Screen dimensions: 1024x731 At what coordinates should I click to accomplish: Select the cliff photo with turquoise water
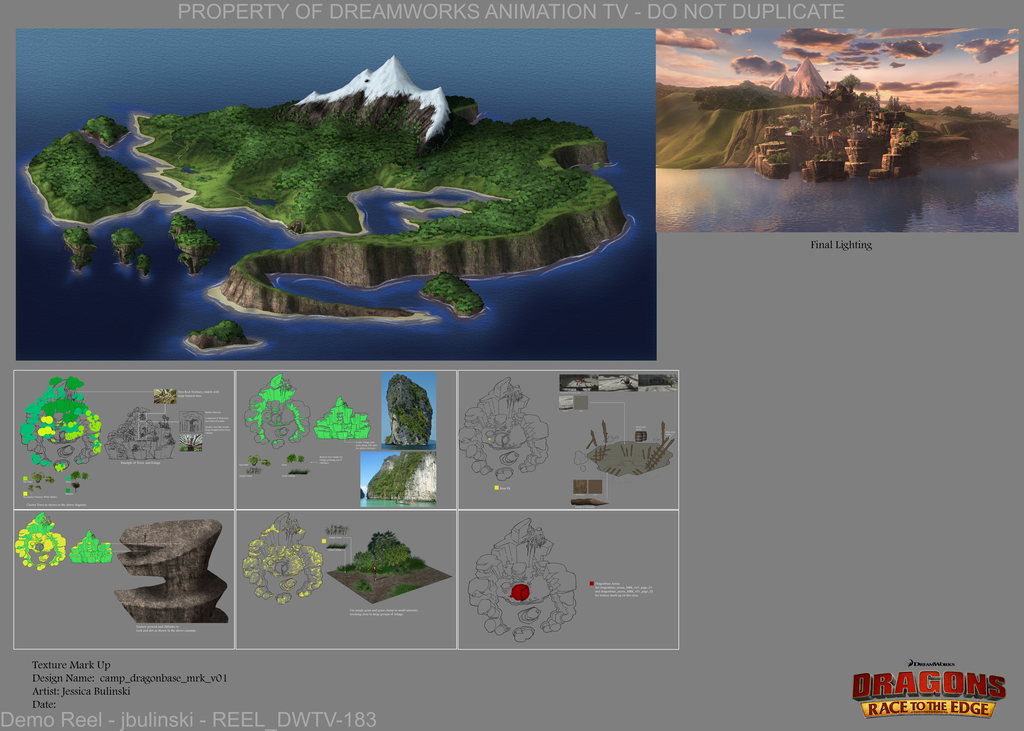(x=398, y=479)
